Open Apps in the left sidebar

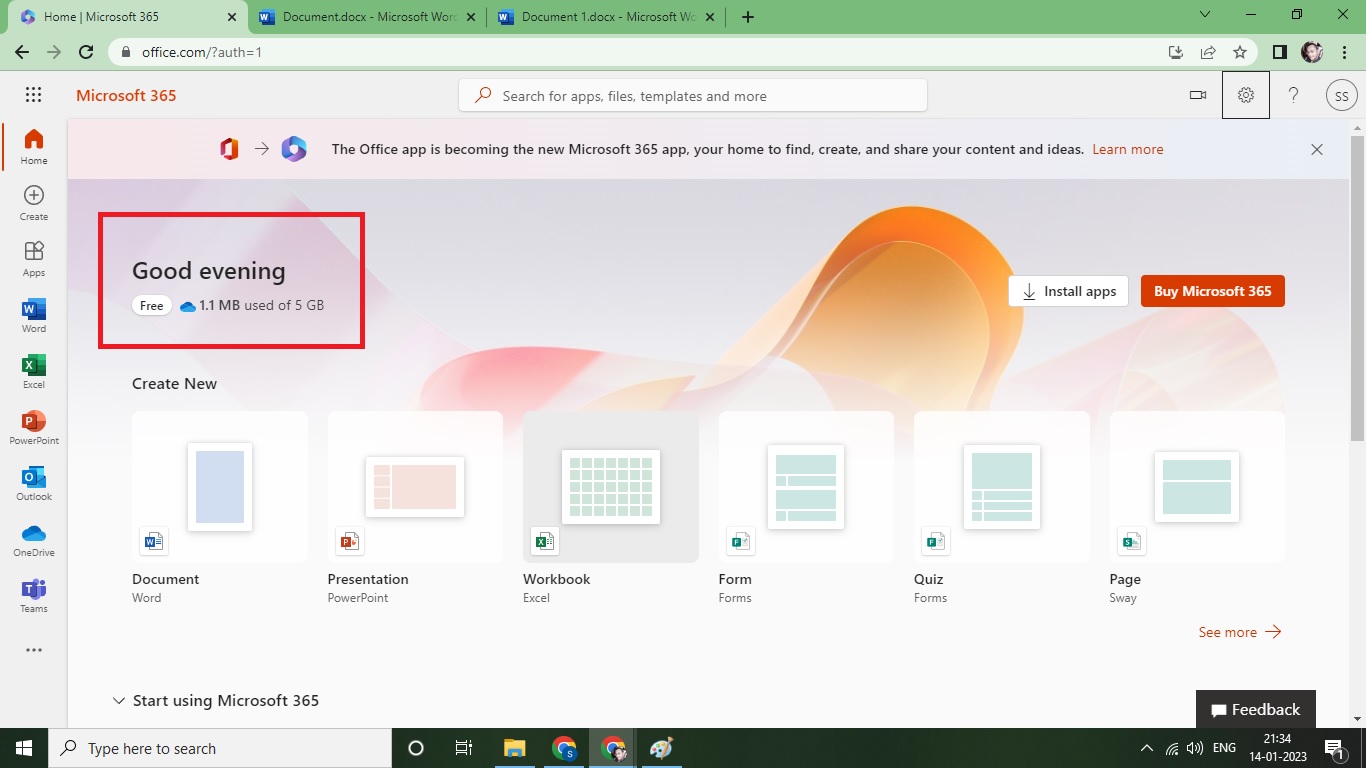point(34,259)
